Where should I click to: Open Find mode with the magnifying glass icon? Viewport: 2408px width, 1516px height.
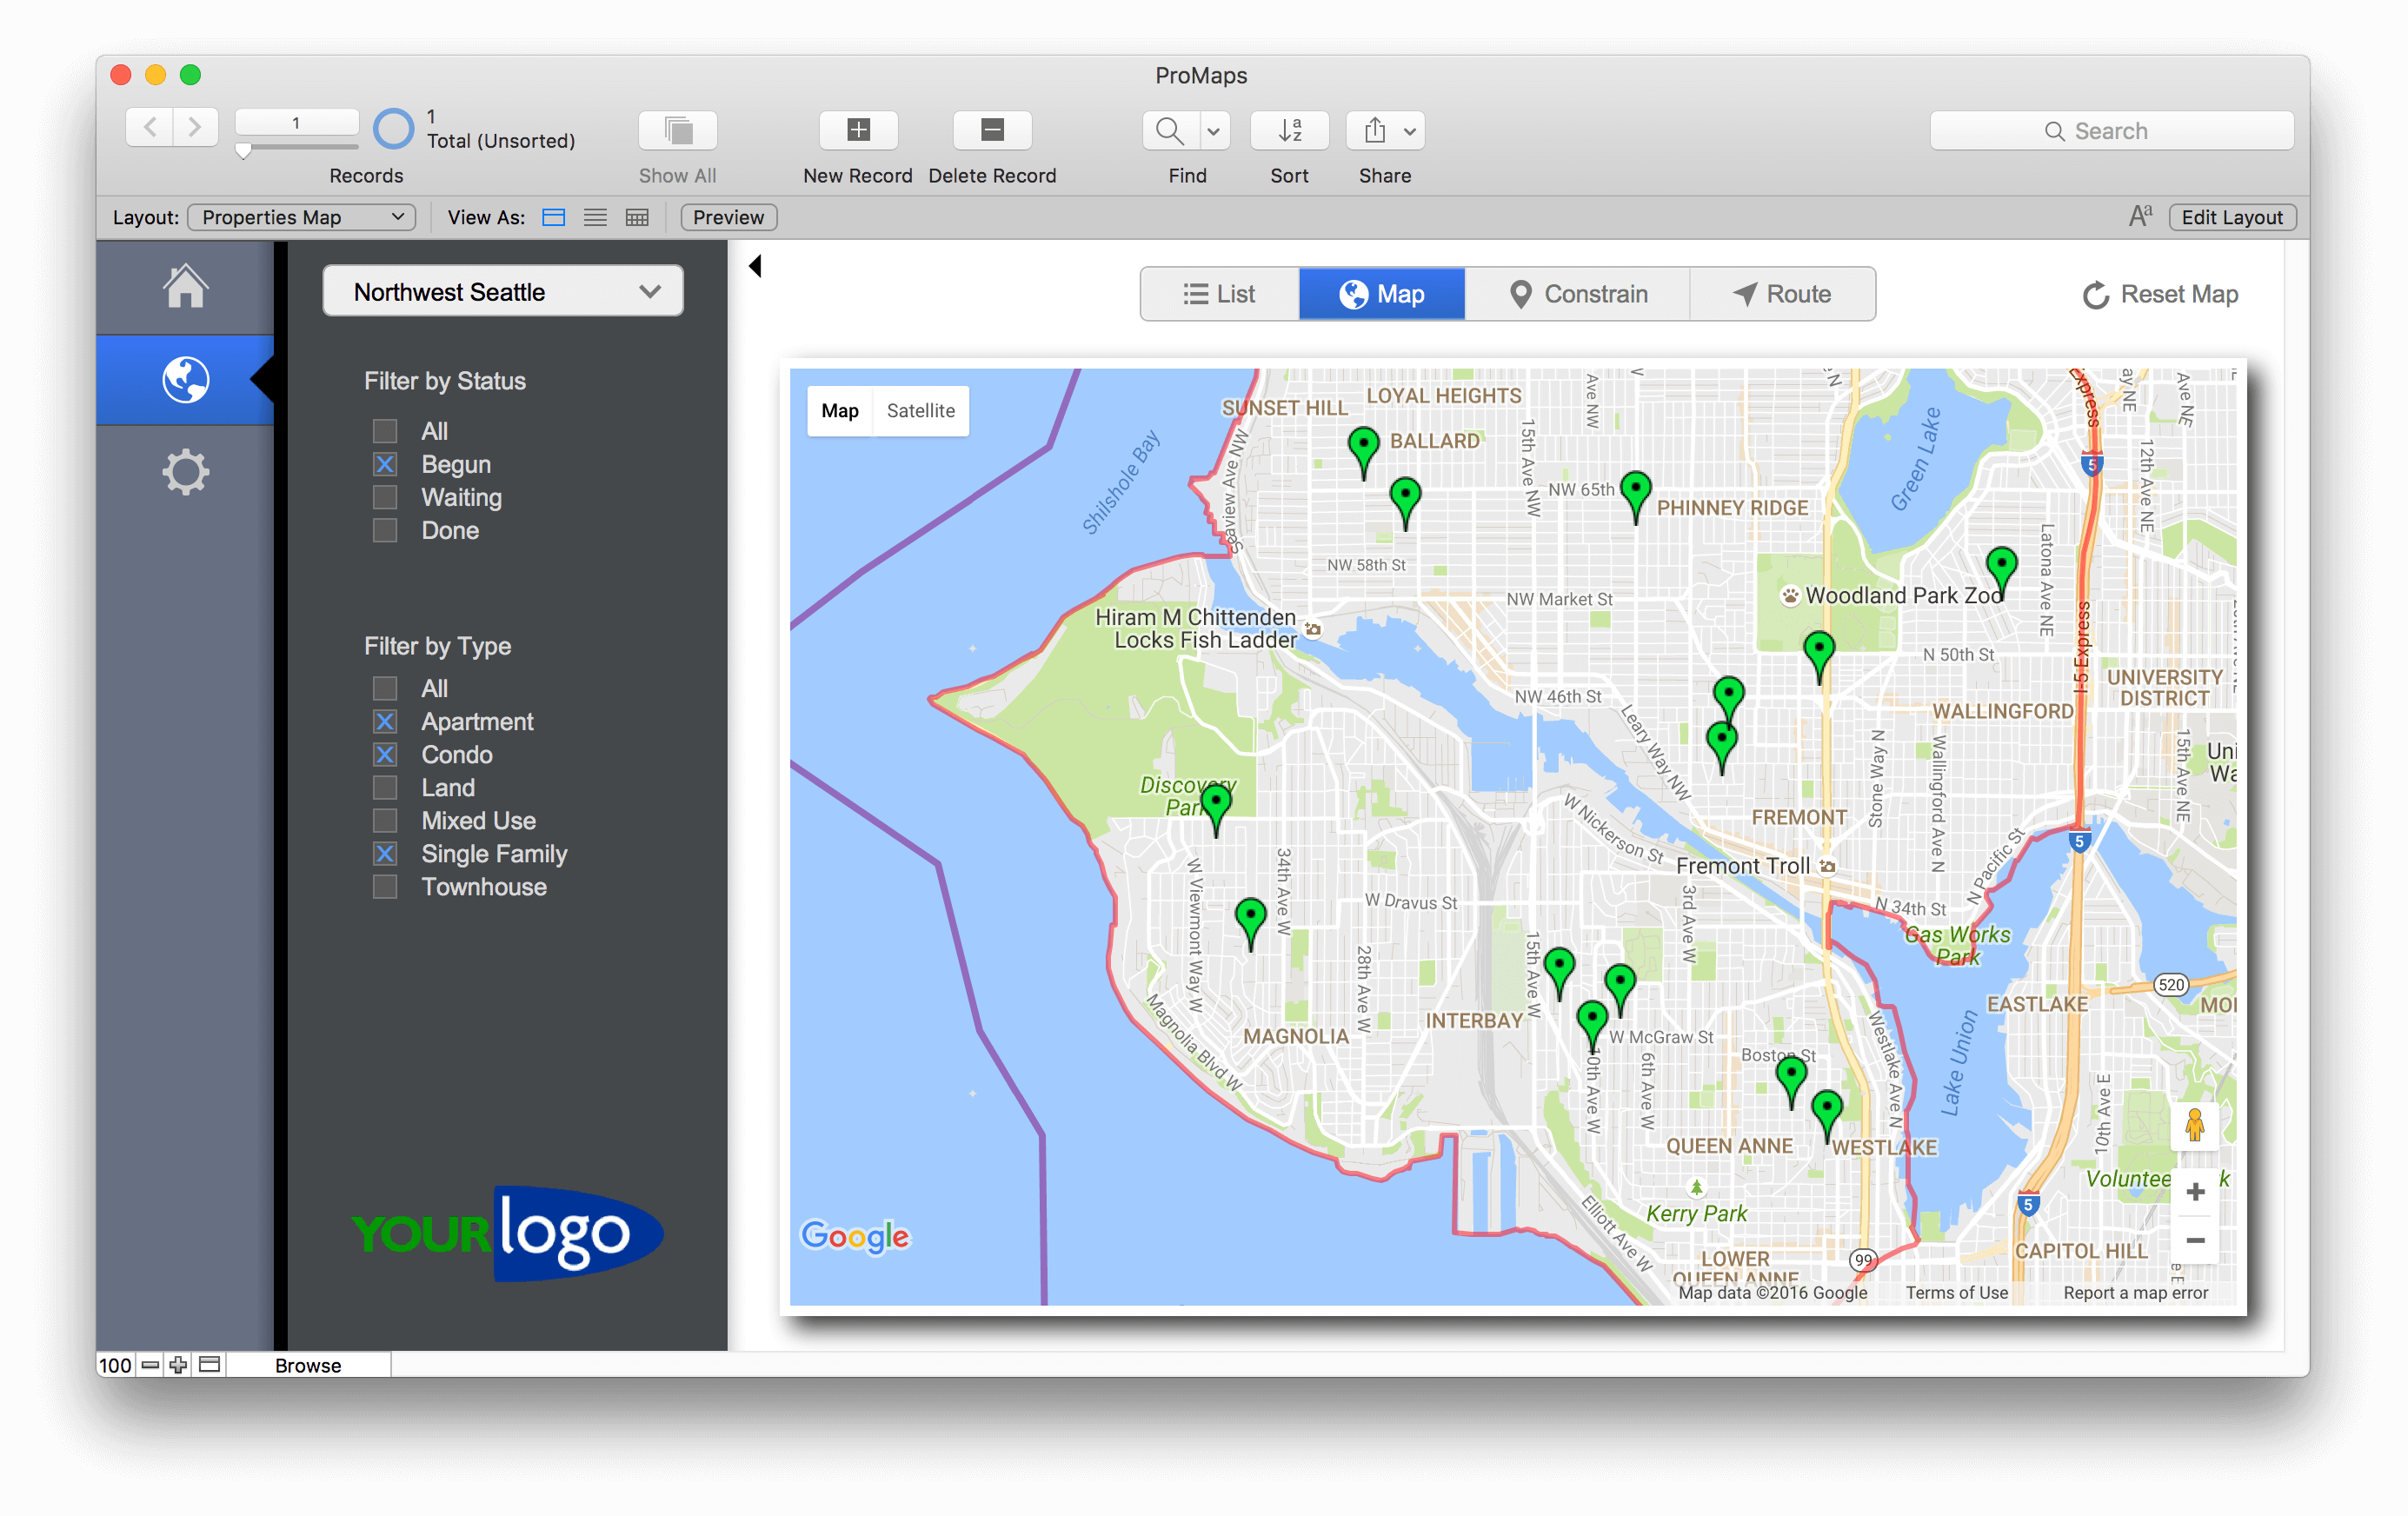[x=1168, y=130]
